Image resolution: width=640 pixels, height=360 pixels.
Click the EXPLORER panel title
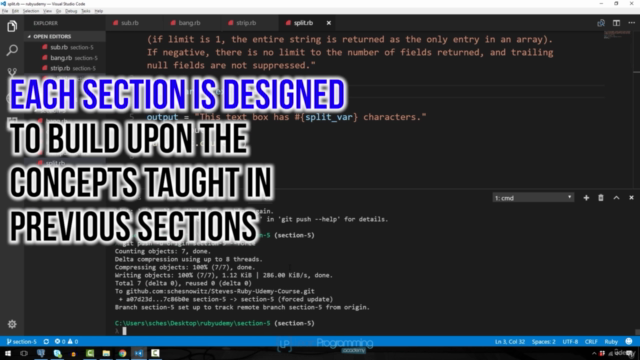point(45,23)
